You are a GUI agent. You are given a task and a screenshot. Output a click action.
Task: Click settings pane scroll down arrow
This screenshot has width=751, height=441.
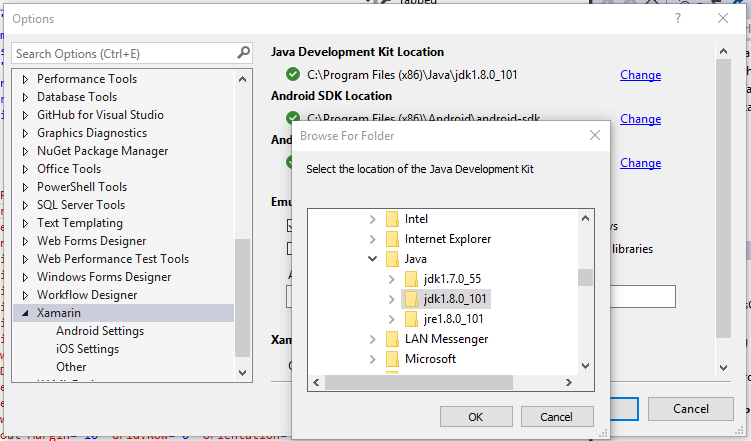point(723,368)
